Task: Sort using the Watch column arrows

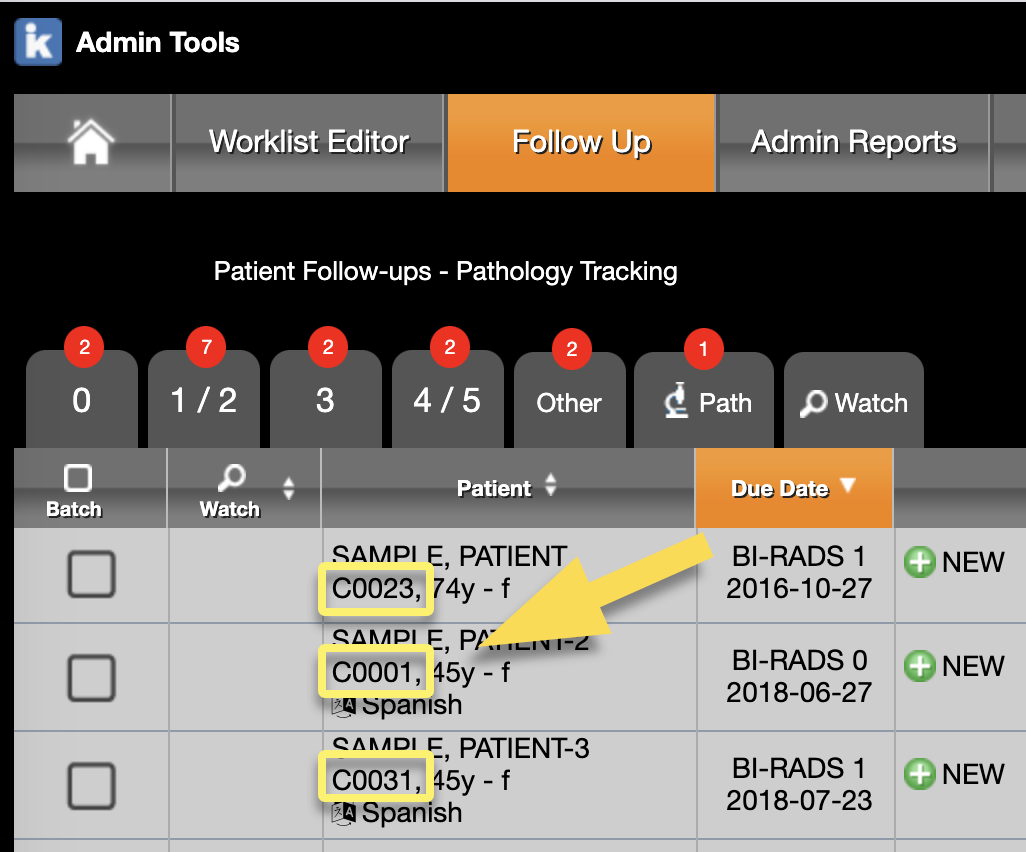Action: [x=289, y=488]
